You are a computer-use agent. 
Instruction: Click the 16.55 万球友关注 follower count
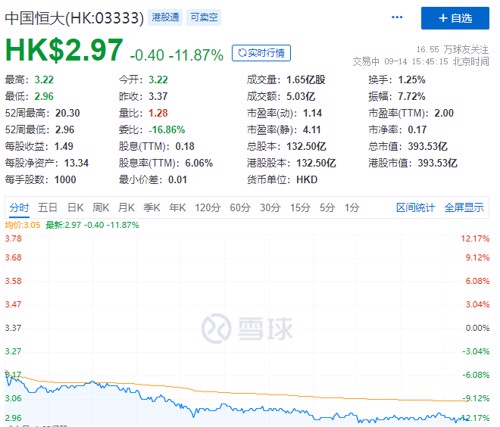pos(452,50)
